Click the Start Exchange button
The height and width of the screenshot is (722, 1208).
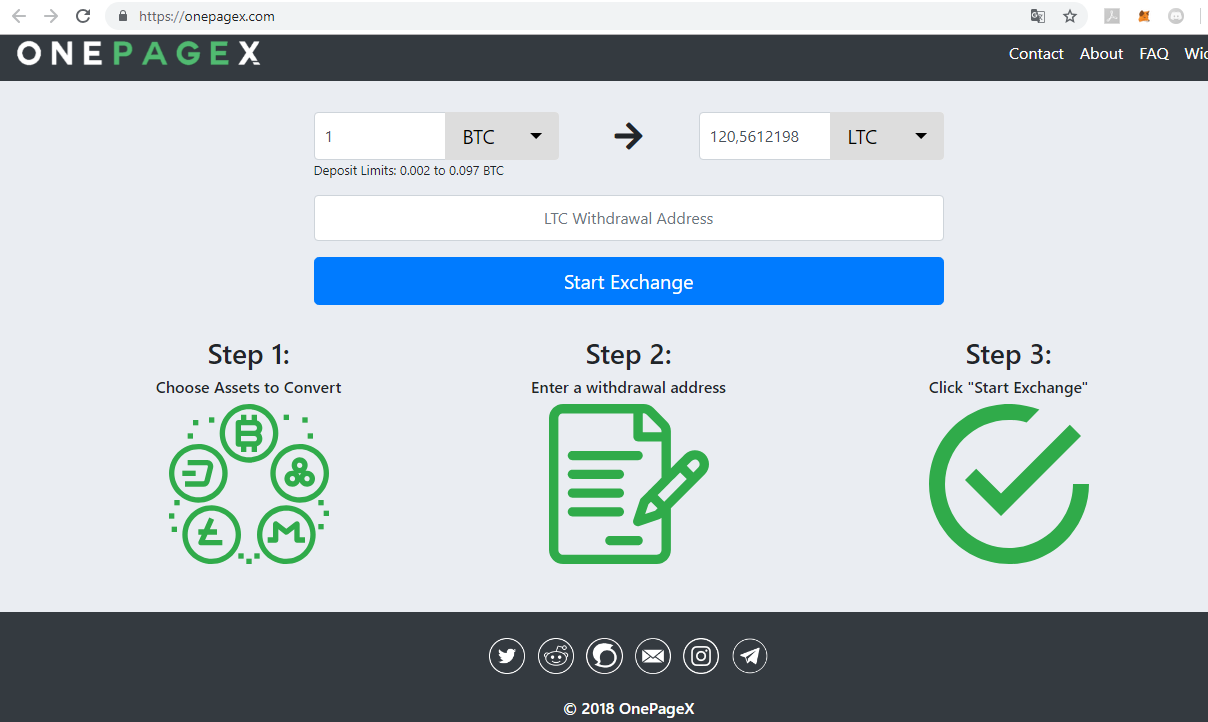click(629, 281)
